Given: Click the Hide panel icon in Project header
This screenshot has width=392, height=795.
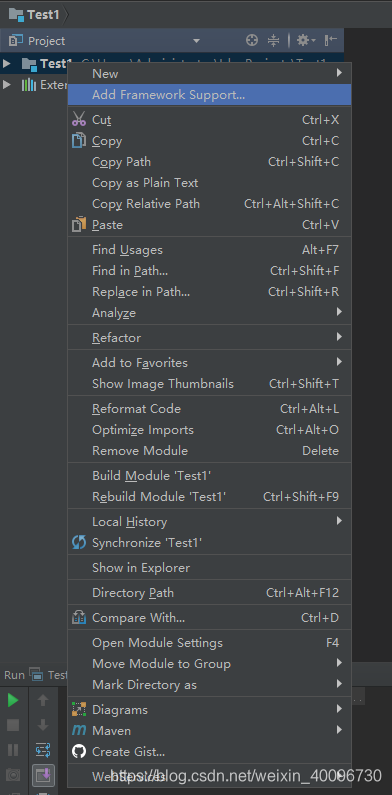Looking at the screenshot, I should pos(331,40).
